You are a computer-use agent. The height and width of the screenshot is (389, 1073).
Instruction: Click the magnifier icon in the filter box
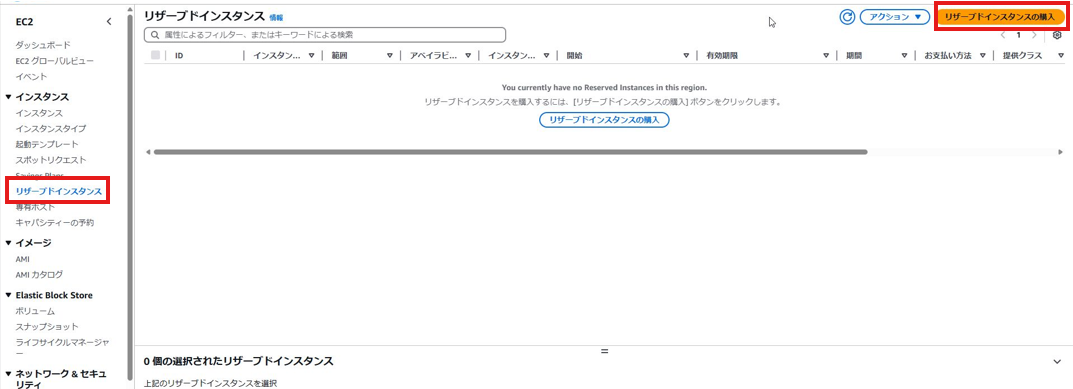155,34
